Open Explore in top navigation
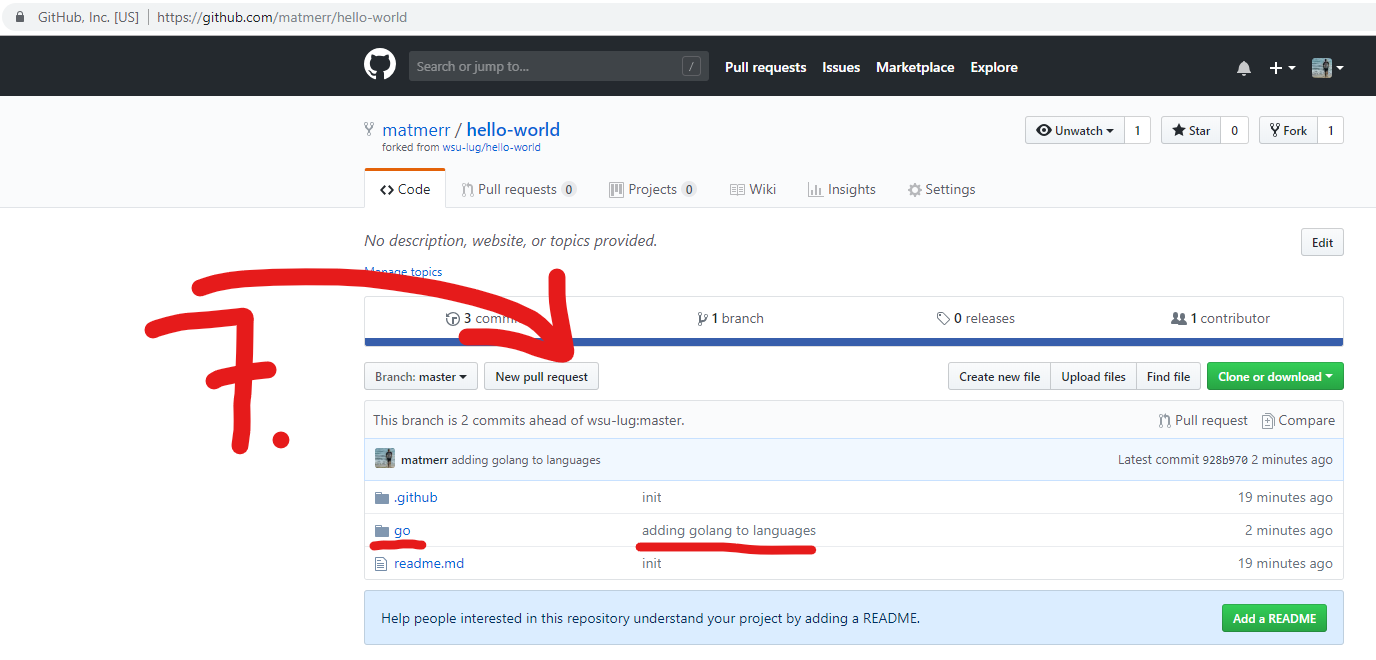This screenshot has height=660, width=1376. click(994, 67)
